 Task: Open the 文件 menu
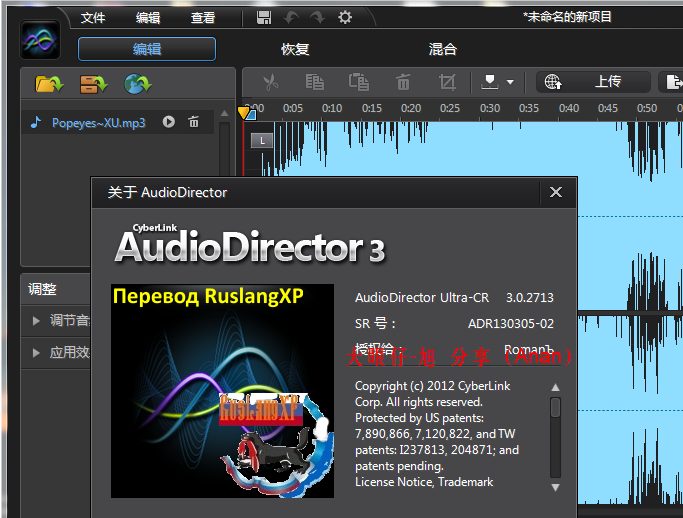pos(93,18)
